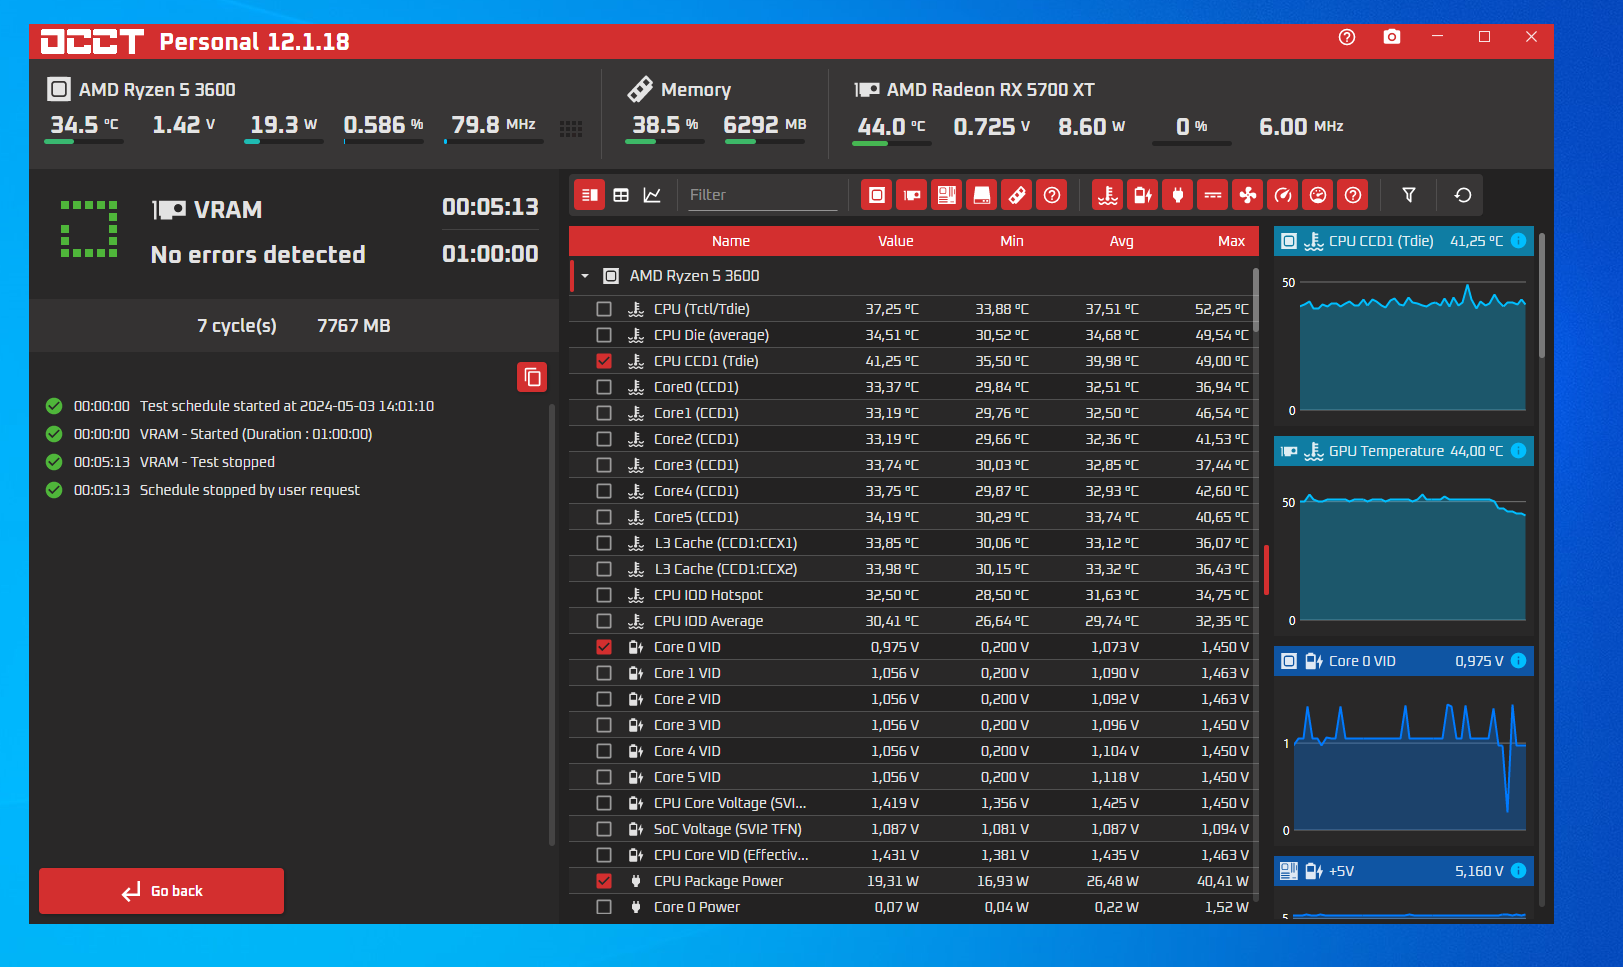Show info for the +5V graph
1623x967 pixels.
pos(1518,871)
